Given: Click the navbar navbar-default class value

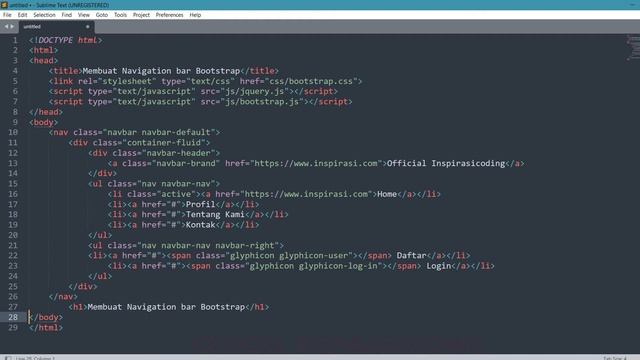Looking at the screenshot, I should pyautogui.click(x=159, y=132).
